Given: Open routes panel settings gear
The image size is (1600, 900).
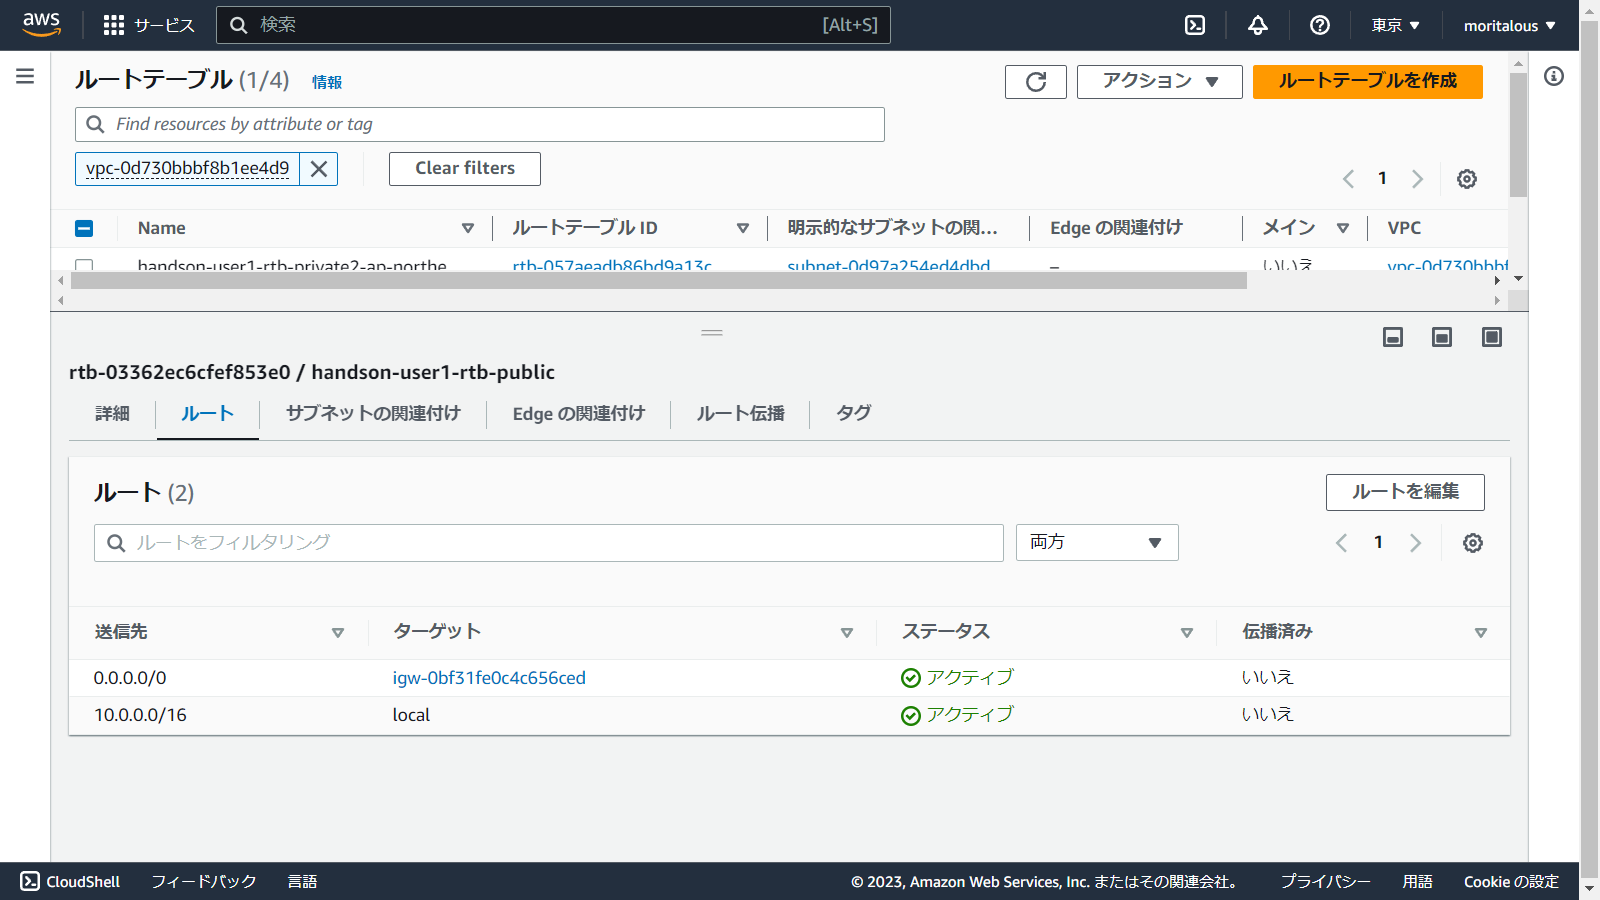Looking at the screenshot, I should pyautogui.click(x=1472, y=543).
